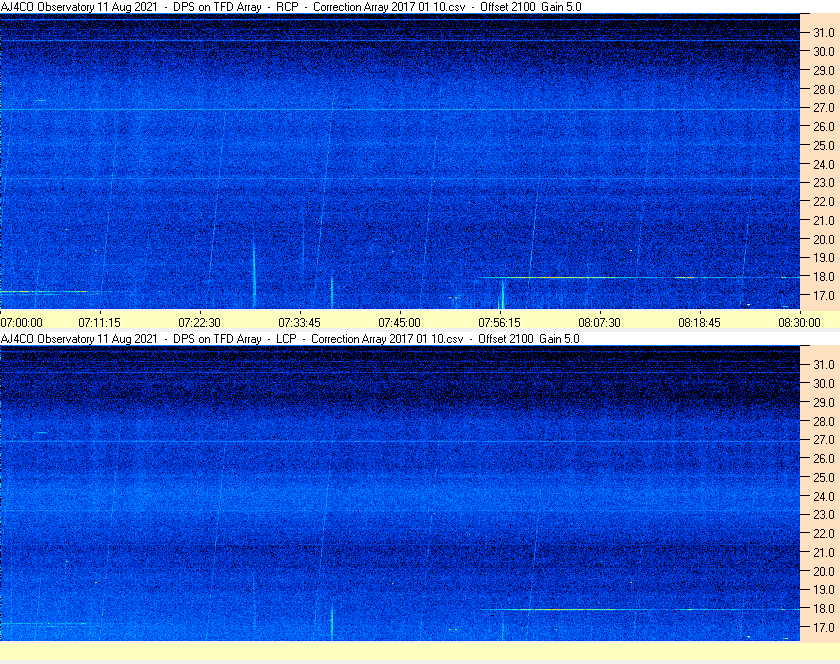This screenshot has height=664, width=840.
Task: Click 31.0 on the LCP frequency axis
Action: (824, 364)
